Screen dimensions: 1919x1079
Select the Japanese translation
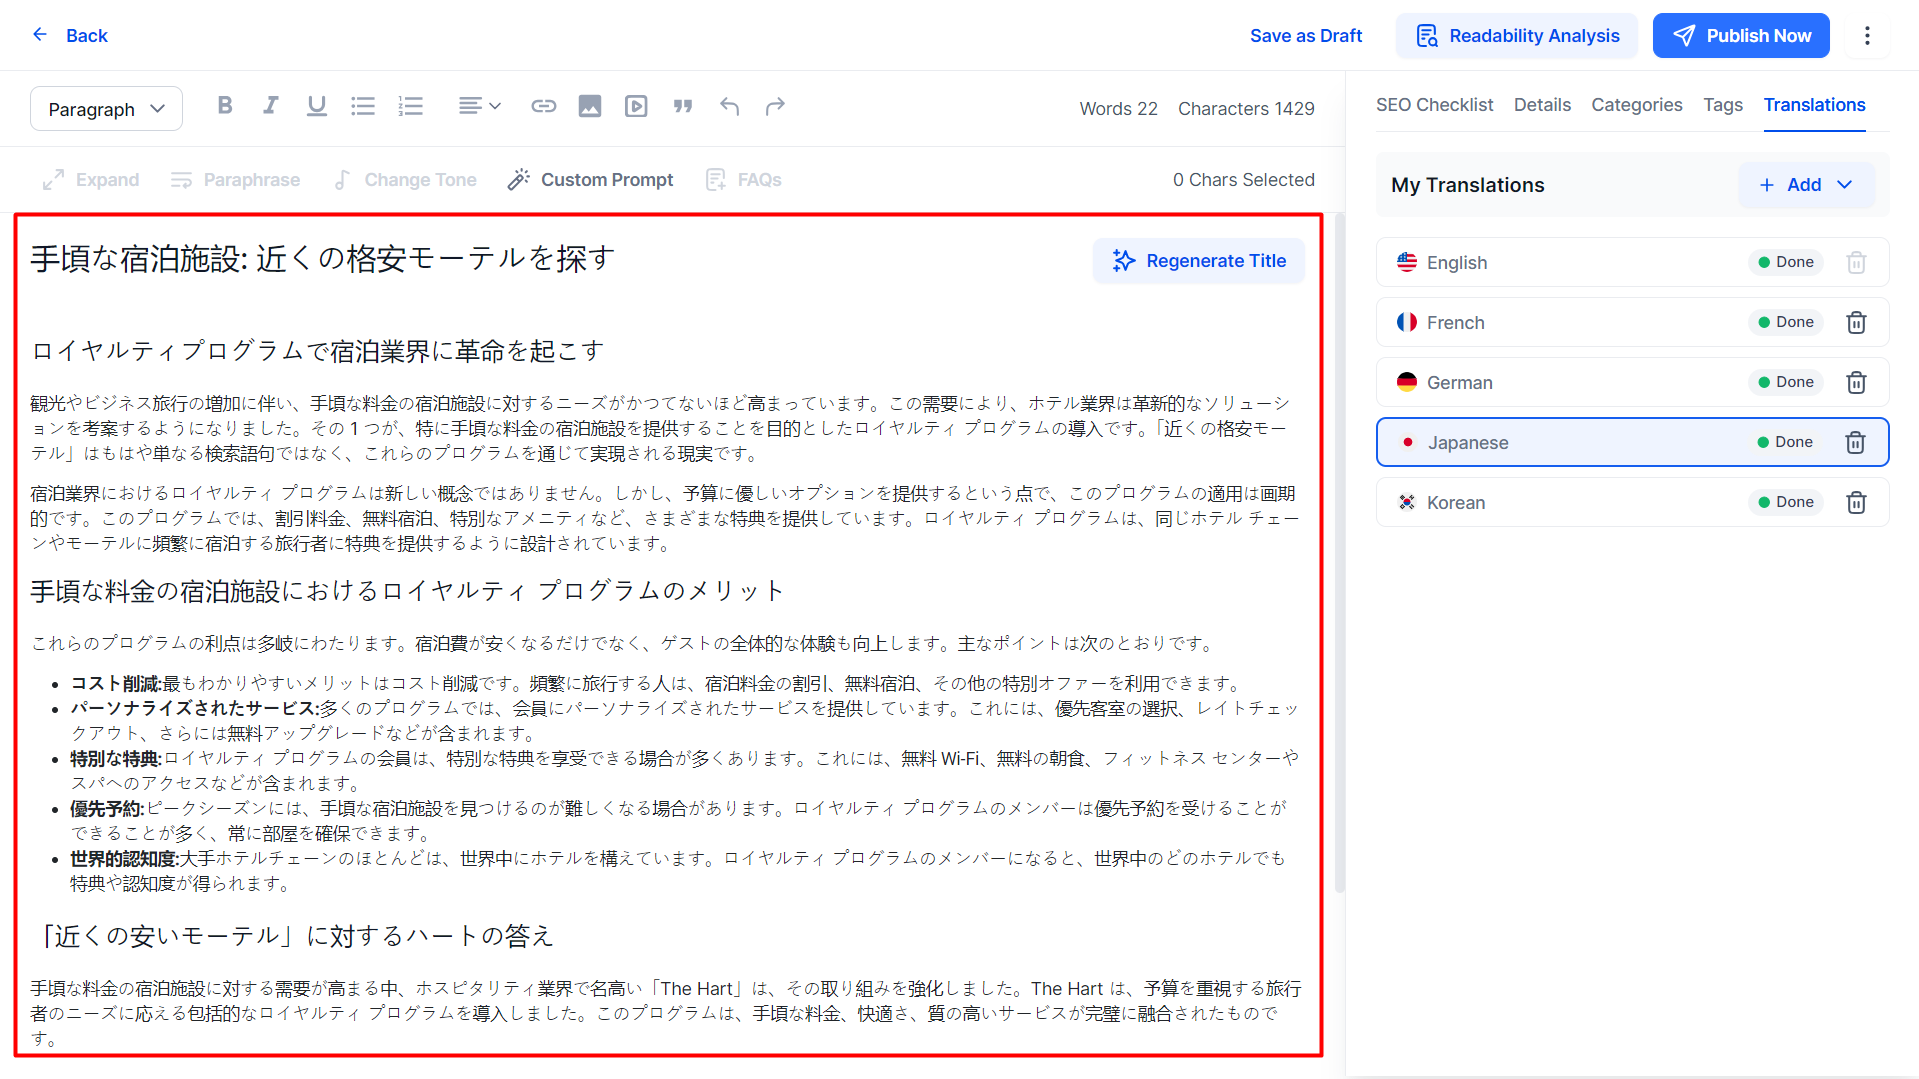(1632, 442)
